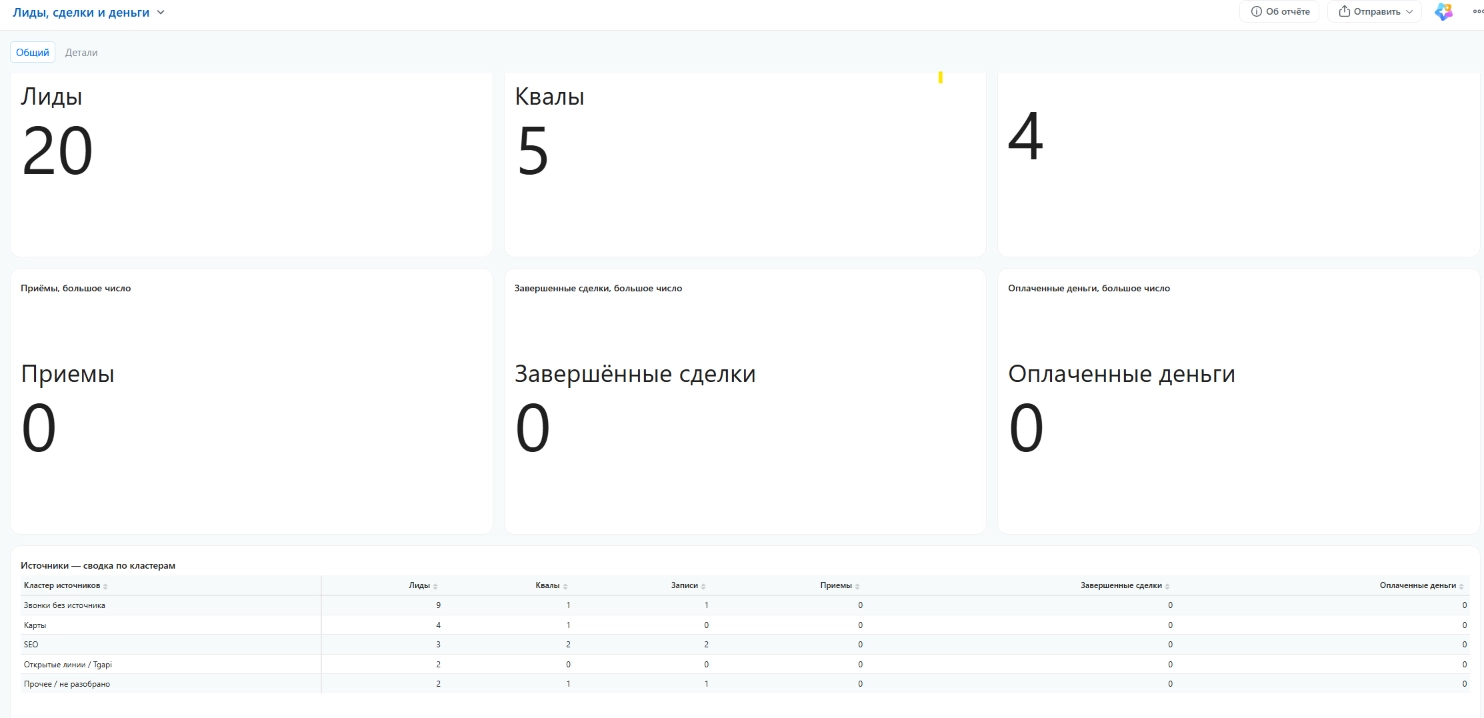Select the Карты row label
The height and width of the screenshot is (718, 1484).
(x=36, y=625)
